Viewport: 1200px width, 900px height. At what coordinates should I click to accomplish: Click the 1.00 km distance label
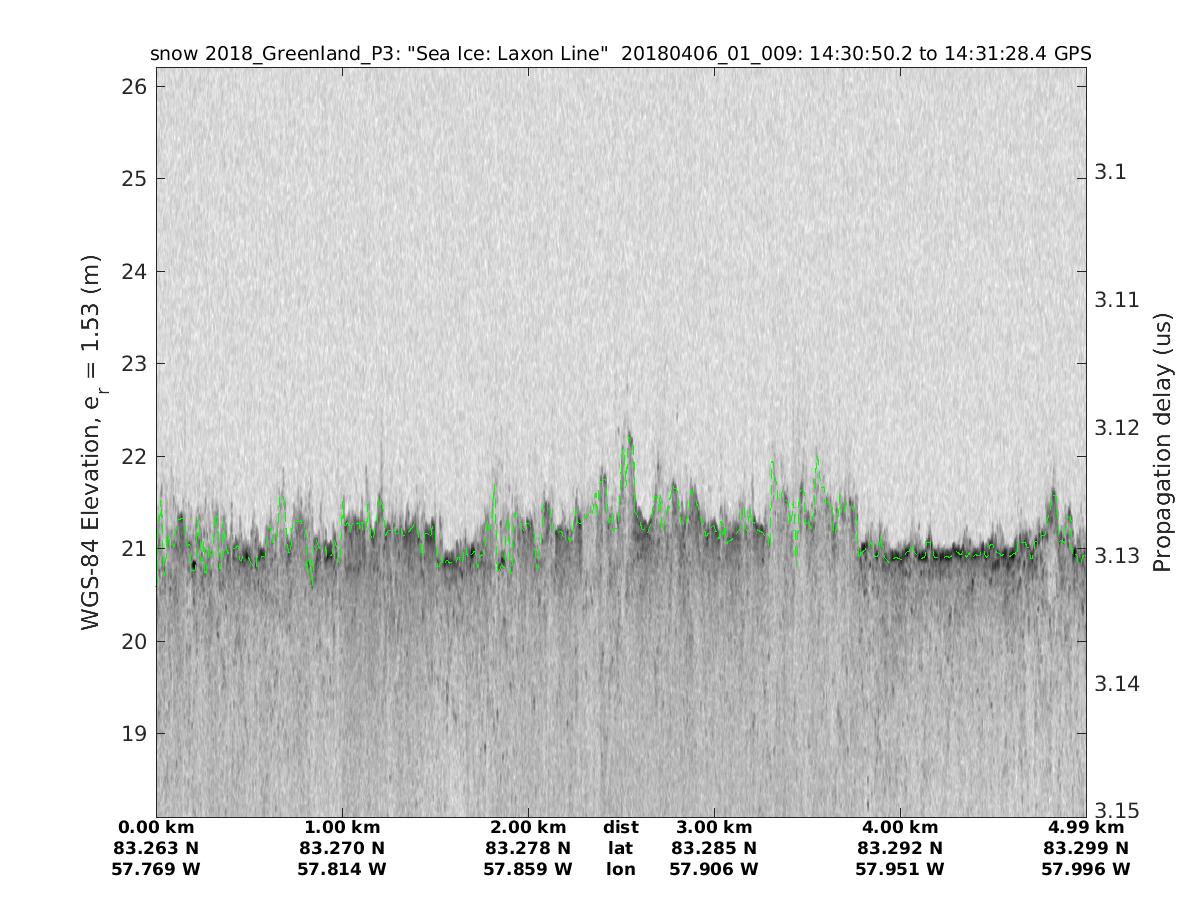(342, 827)
